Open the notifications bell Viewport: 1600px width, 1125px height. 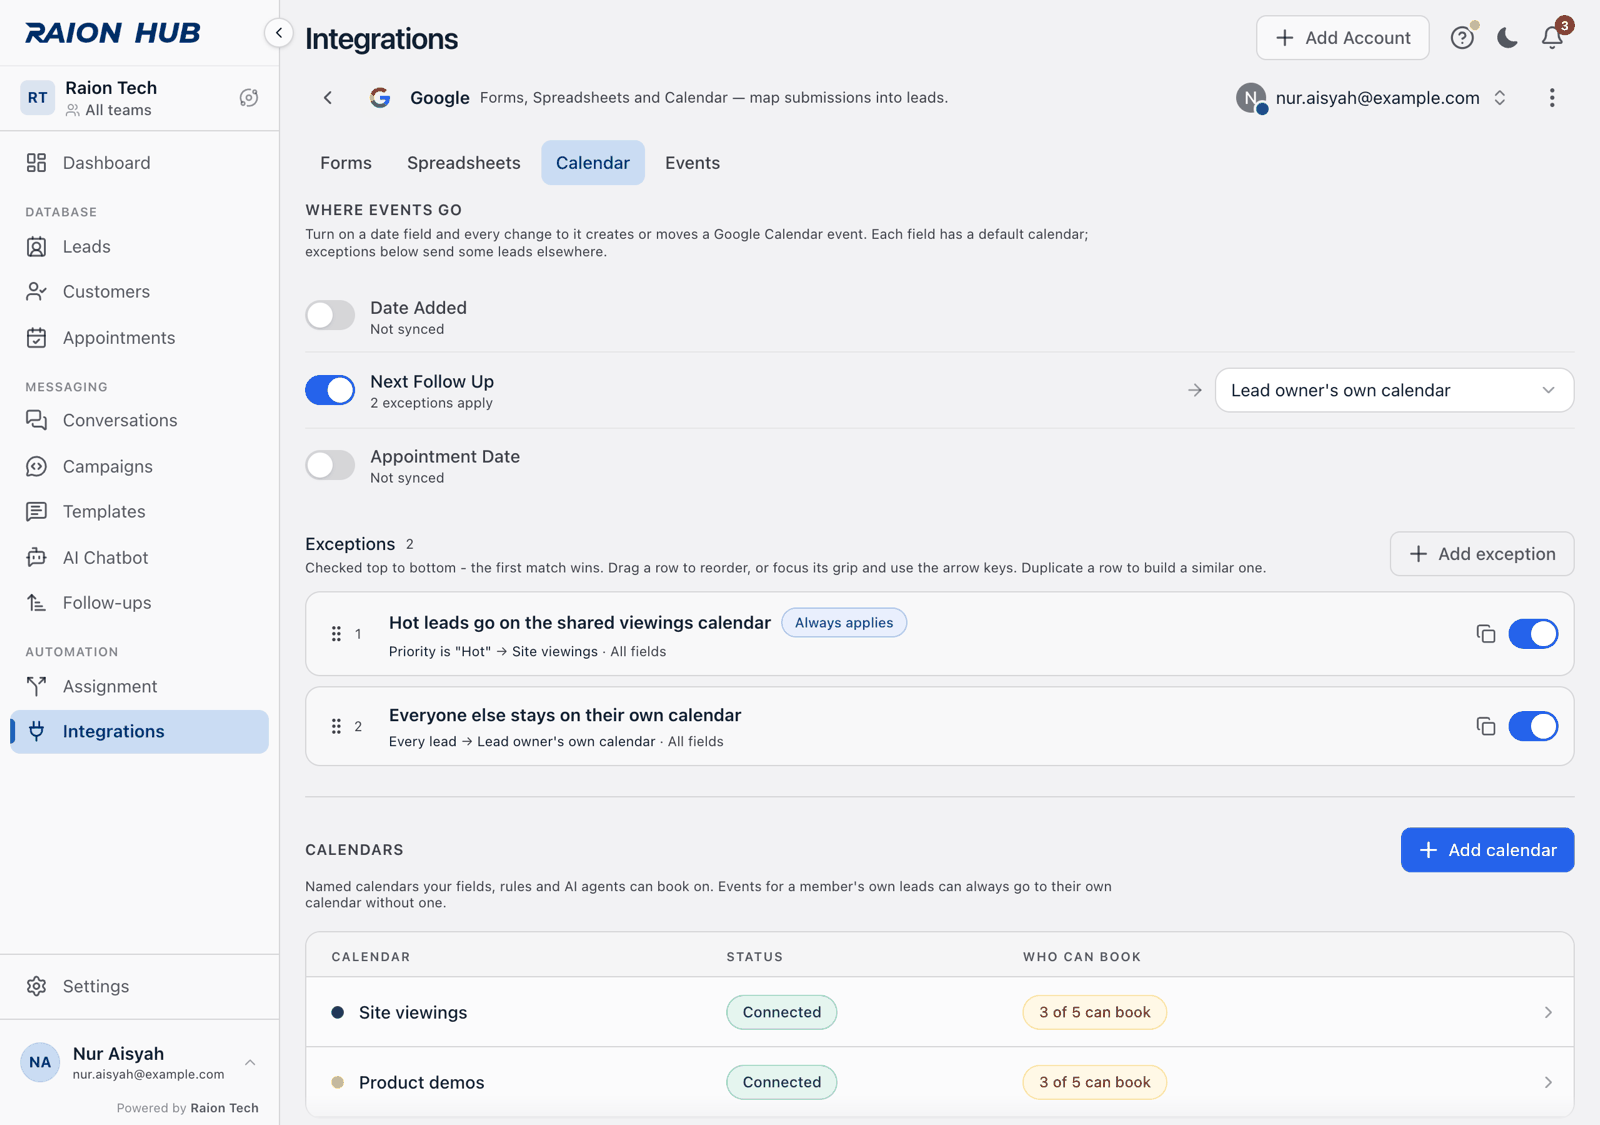(1552, 38)
